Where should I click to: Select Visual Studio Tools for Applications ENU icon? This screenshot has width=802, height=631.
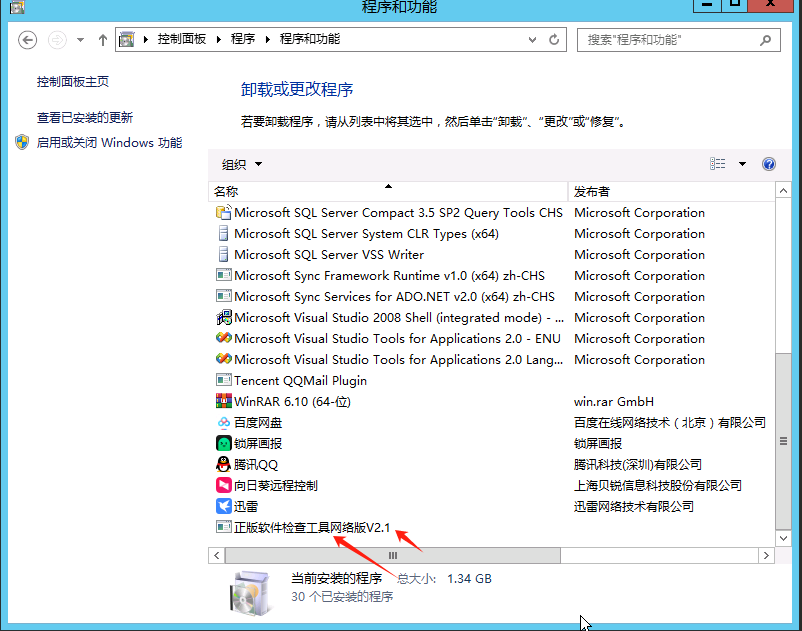[x=224, y=338]
